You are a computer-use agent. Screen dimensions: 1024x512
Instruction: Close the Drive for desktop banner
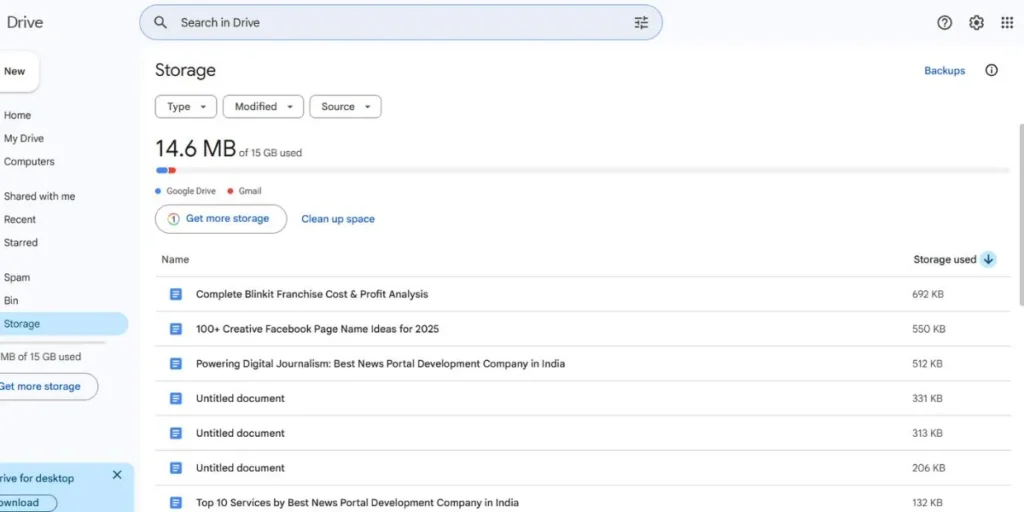pyautogui.click(x=117, y=475)
